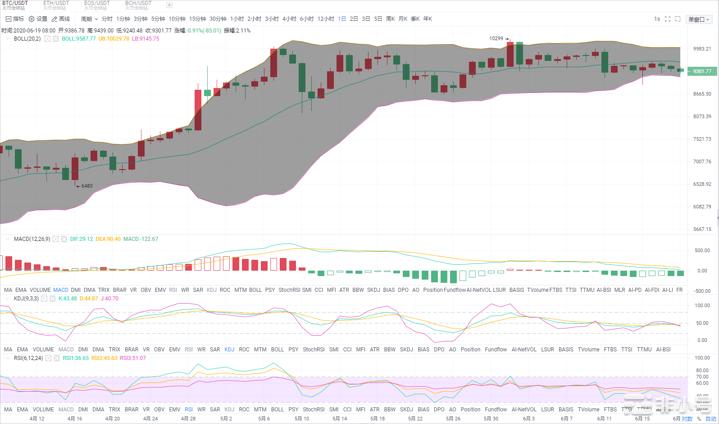Click first small icon beside KDJ(9,3,3)
This screenshot has height=424, width=719.
tap(44, 298)
